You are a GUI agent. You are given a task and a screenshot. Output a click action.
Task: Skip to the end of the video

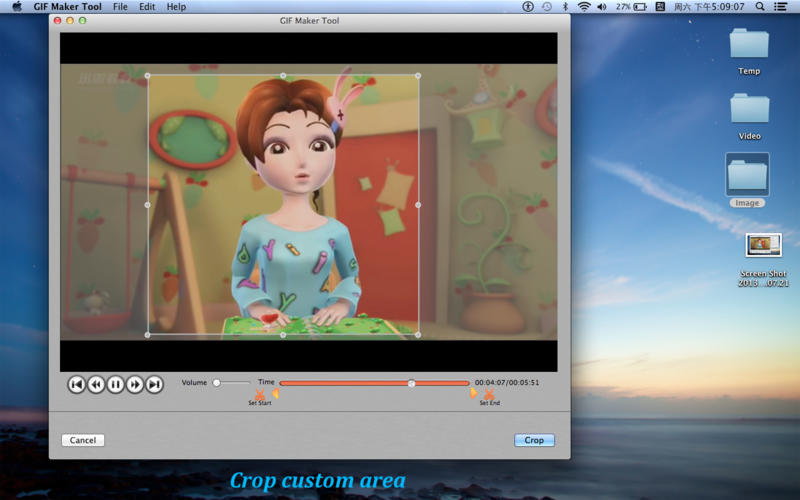coord(154,384)
